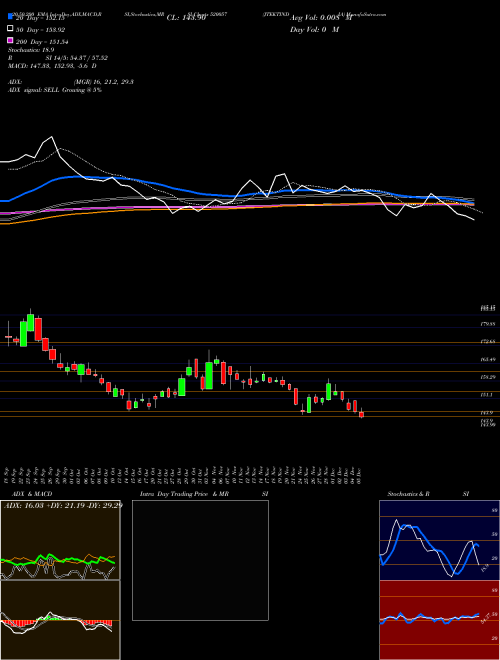Viewport: 500px width, 660px height.
Task: Select the '50 Day = 153.92' label
Action: (x=40, y=29)
